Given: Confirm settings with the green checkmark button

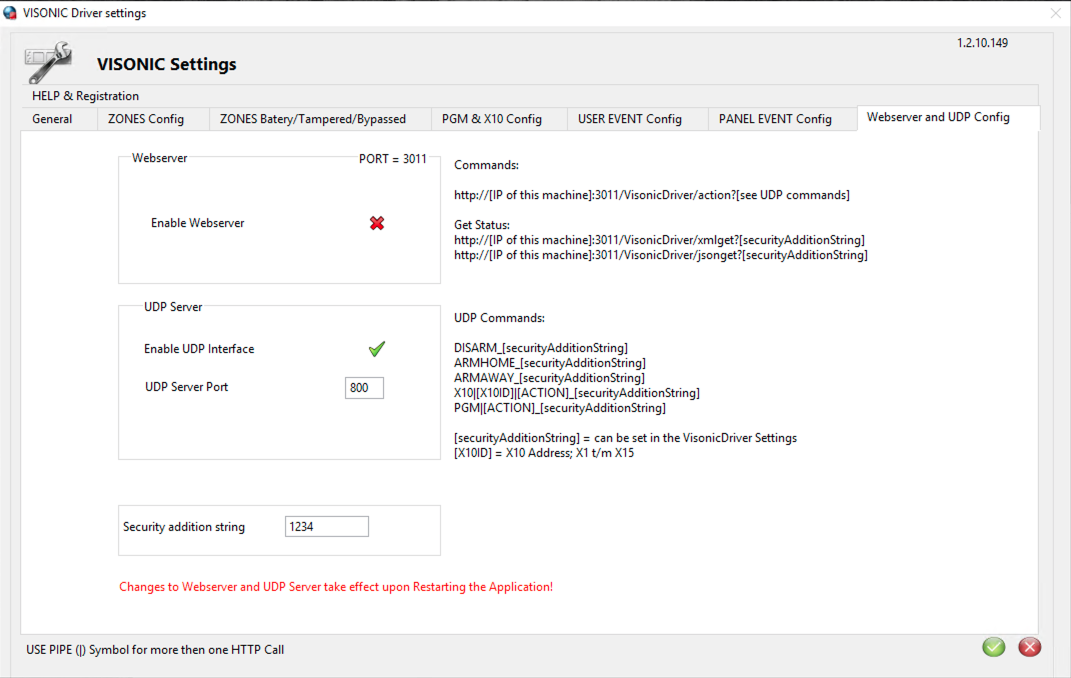Looking at the screenshot, I should 994,647.
